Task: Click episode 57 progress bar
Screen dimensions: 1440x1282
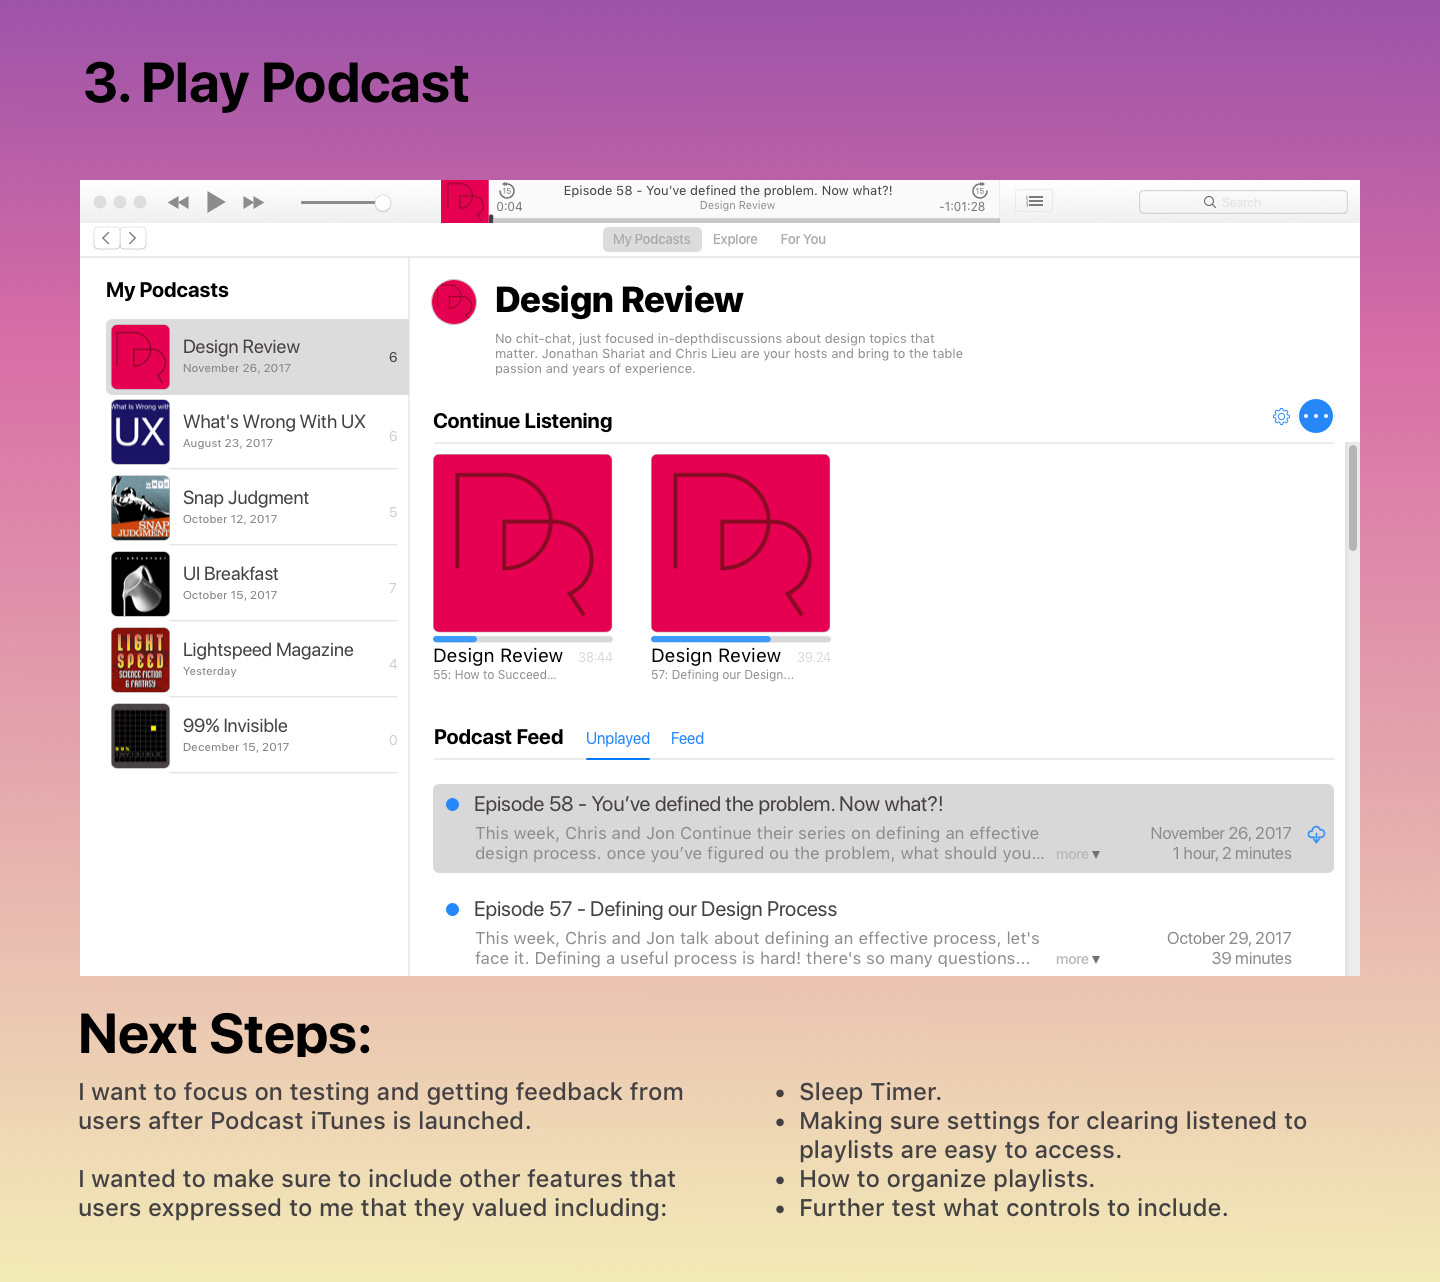Action: (x=741, y=639)
